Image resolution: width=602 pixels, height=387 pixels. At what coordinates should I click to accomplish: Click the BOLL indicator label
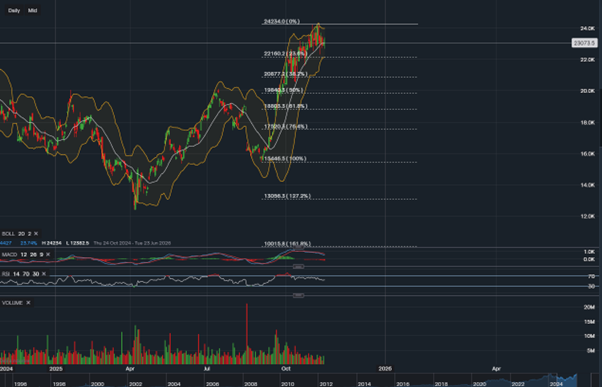tap(8, 233)
